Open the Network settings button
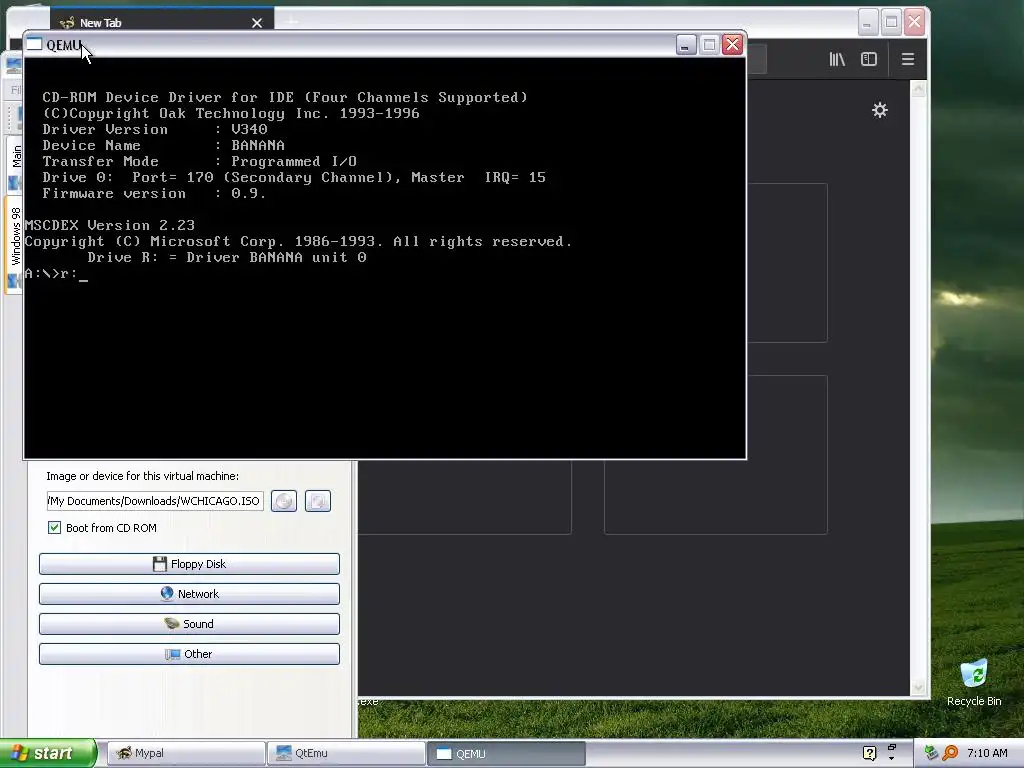The width and height of the screenshot is (1024, 768). (189, 594)
